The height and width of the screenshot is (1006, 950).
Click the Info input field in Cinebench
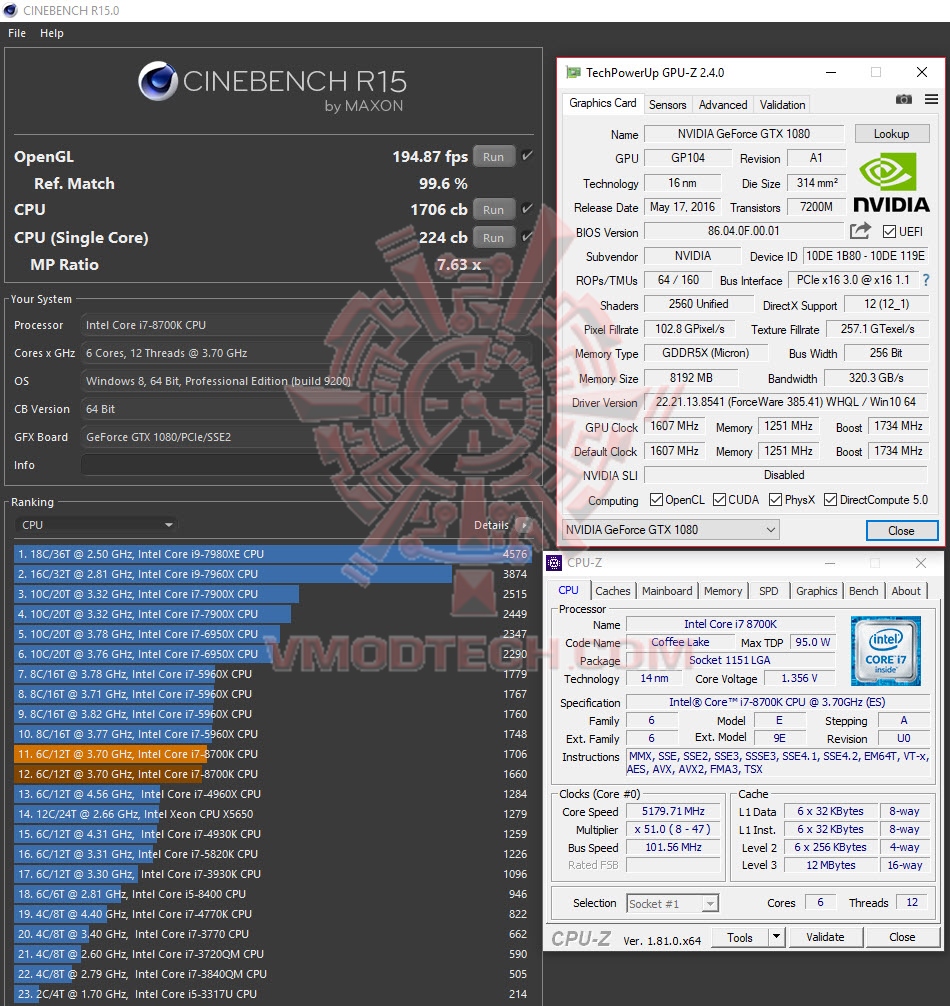click(305, 465)
